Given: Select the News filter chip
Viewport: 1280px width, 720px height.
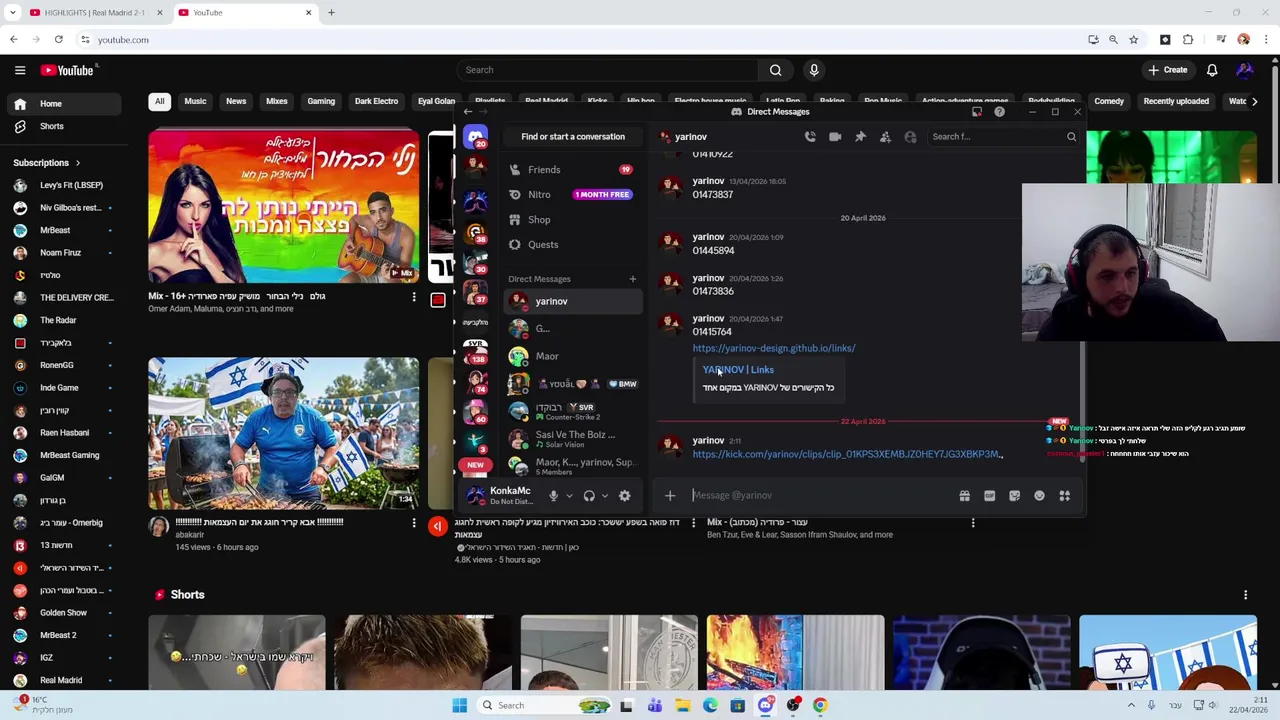Looking at the screenshot, I should click(x=236, y=101).
